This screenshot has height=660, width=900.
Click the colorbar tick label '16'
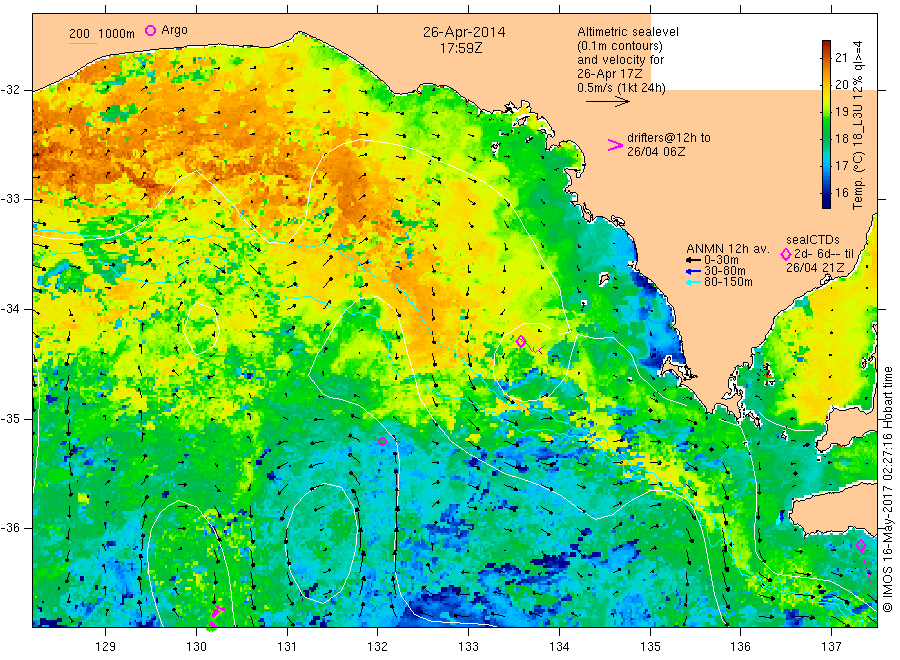point(841,192)
